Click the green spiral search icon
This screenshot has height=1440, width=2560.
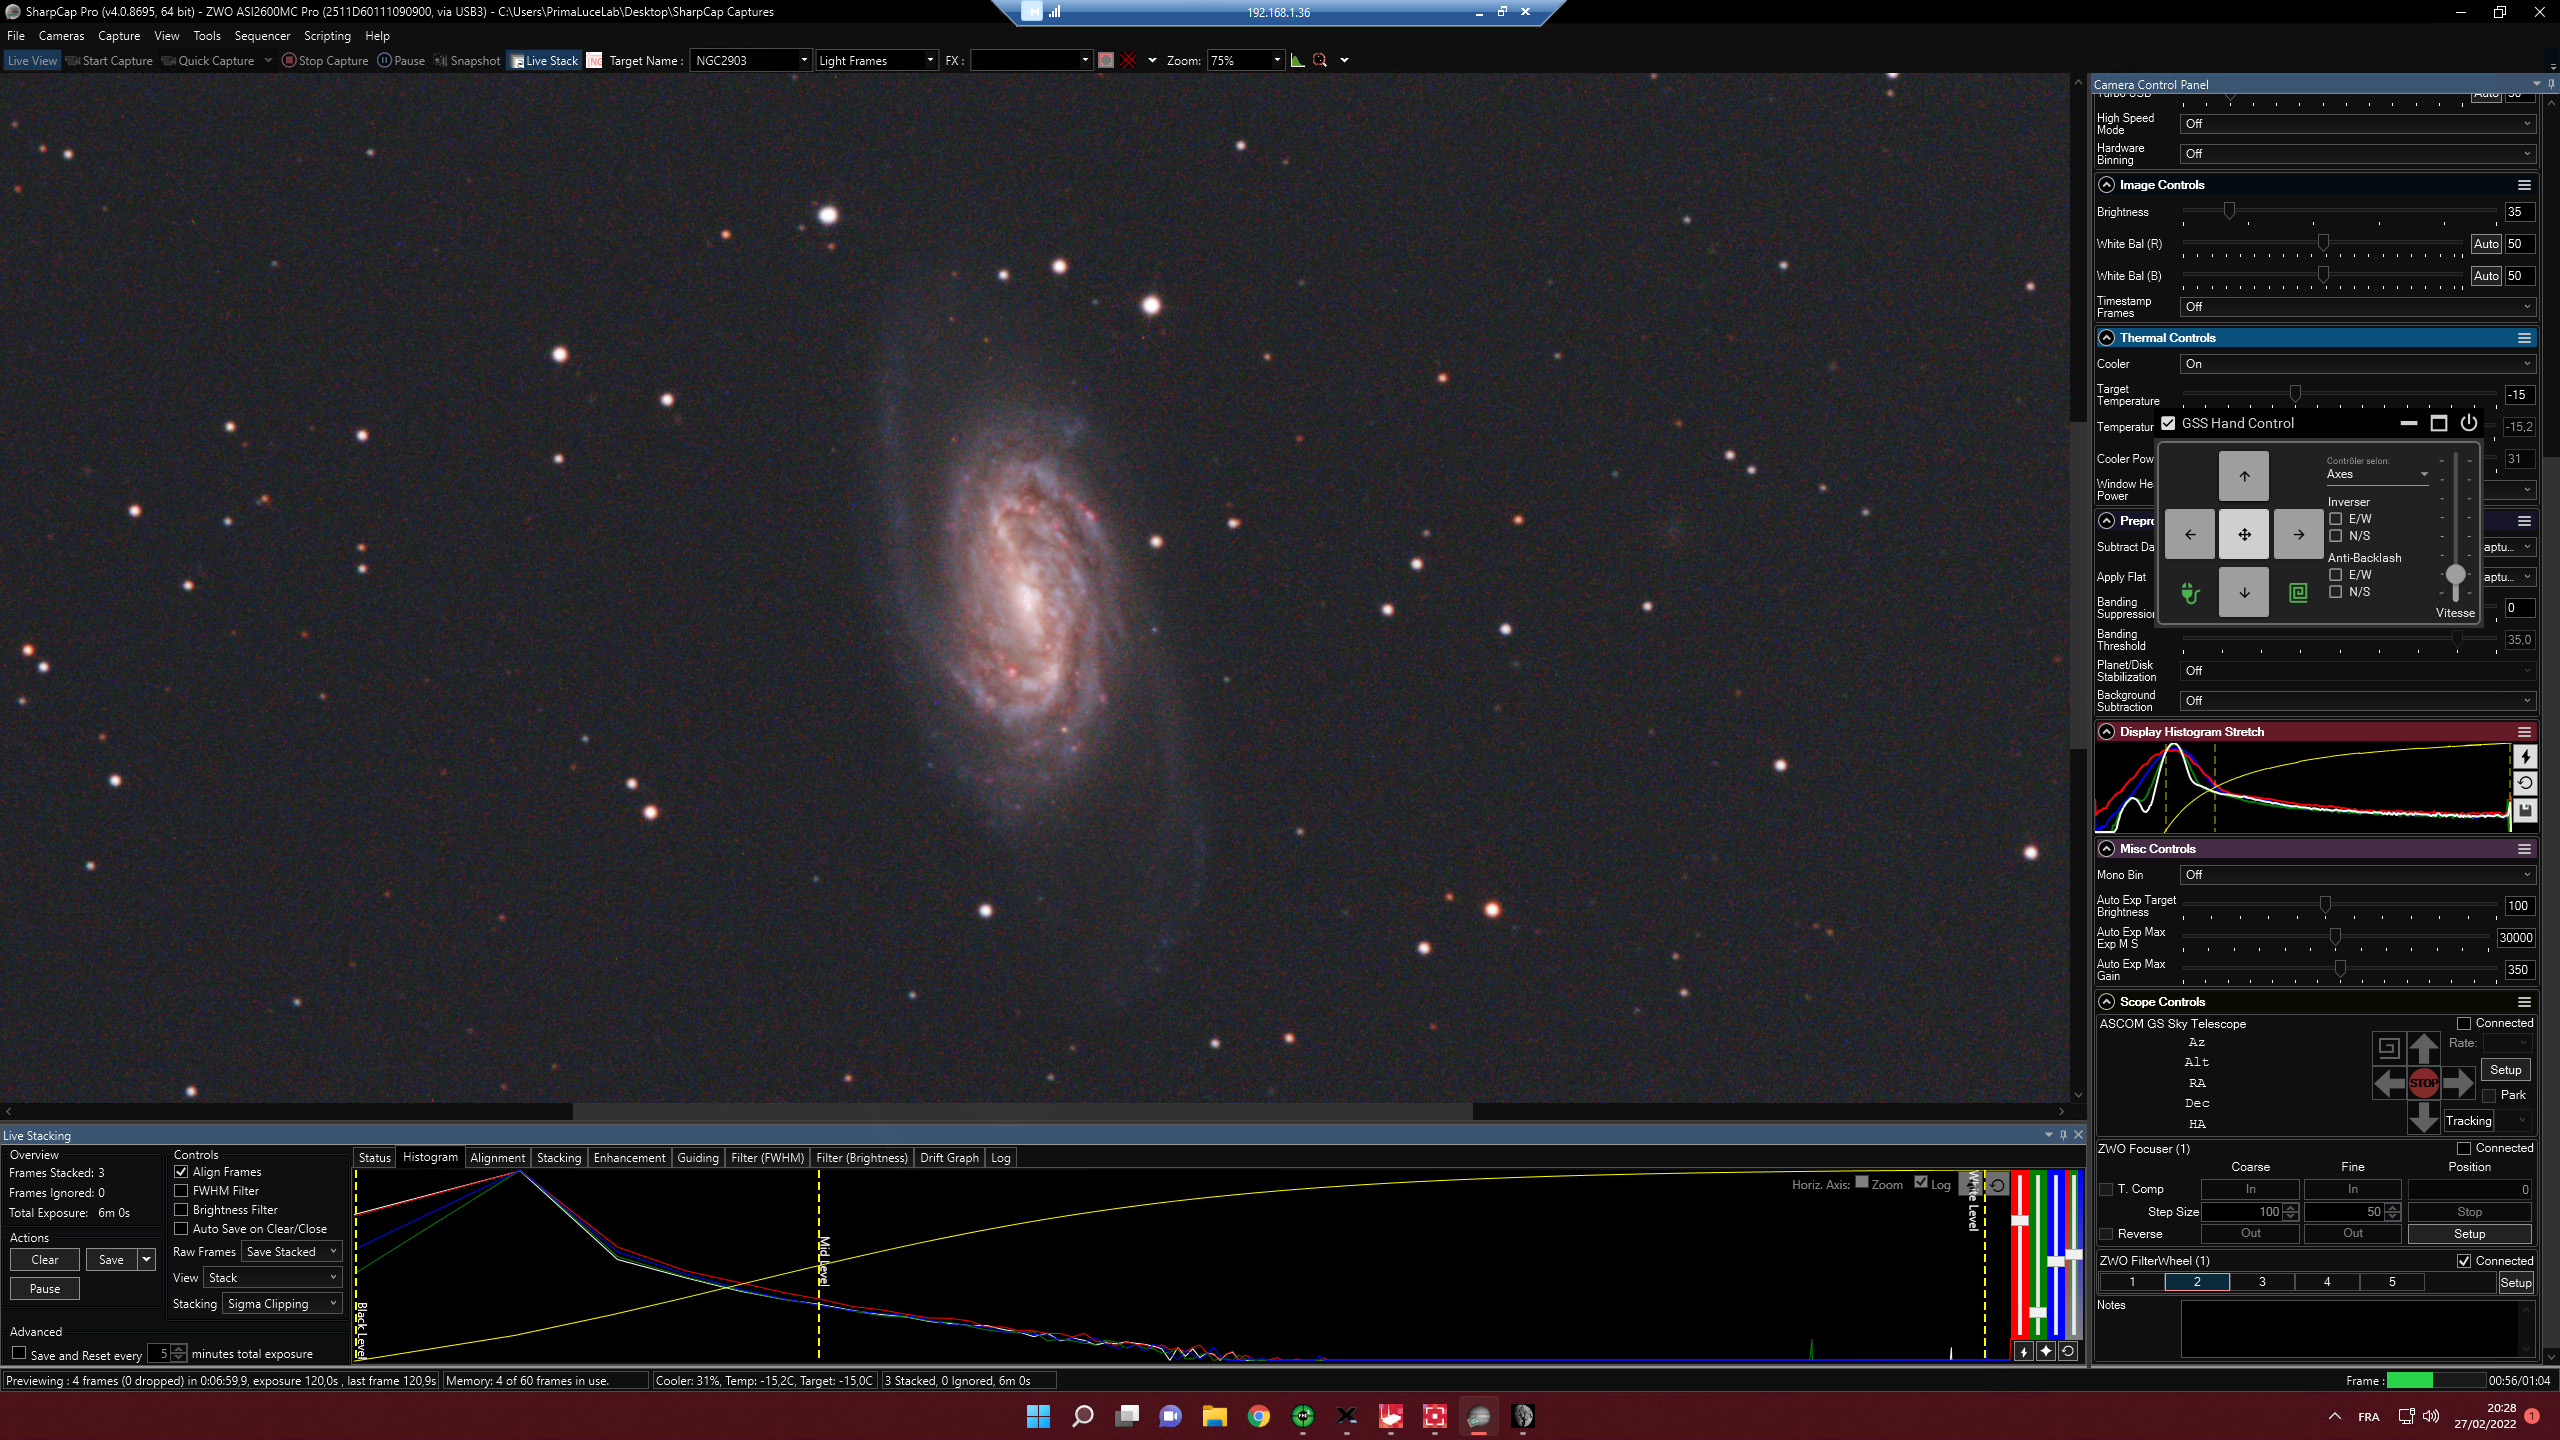tap(2298, 593)
